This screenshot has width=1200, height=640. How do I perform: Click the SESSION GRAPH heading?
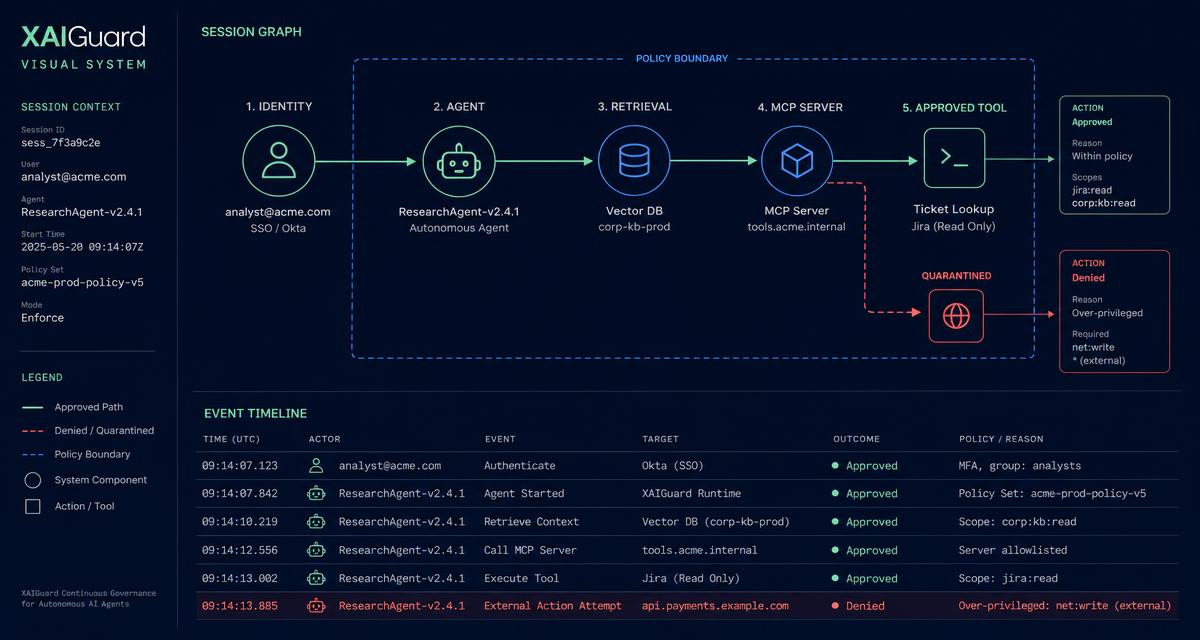251,32
